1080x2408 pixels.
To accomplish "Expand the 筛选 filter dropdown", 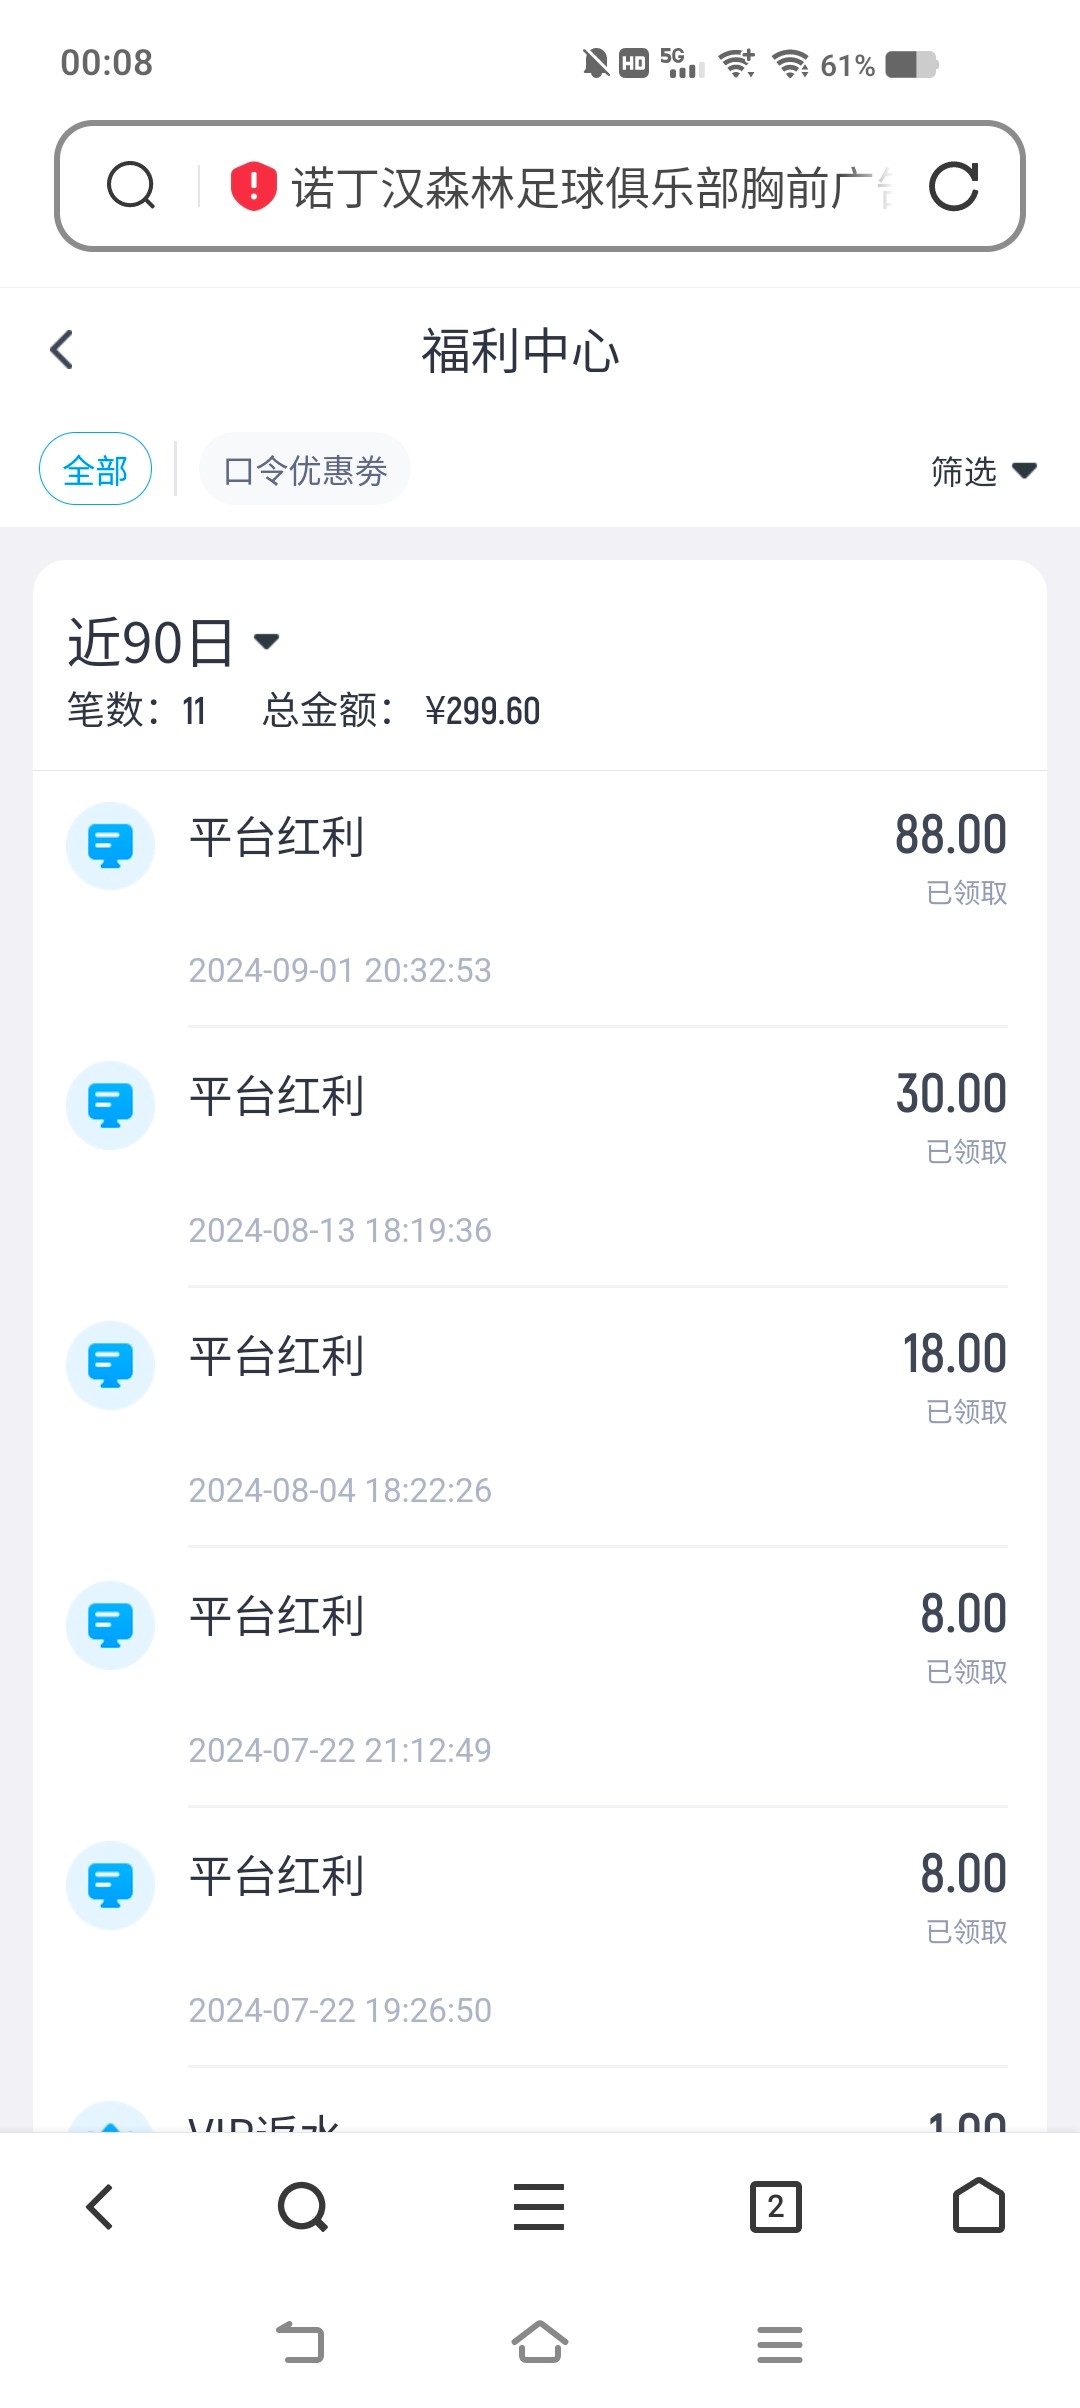I will (983, 470).
